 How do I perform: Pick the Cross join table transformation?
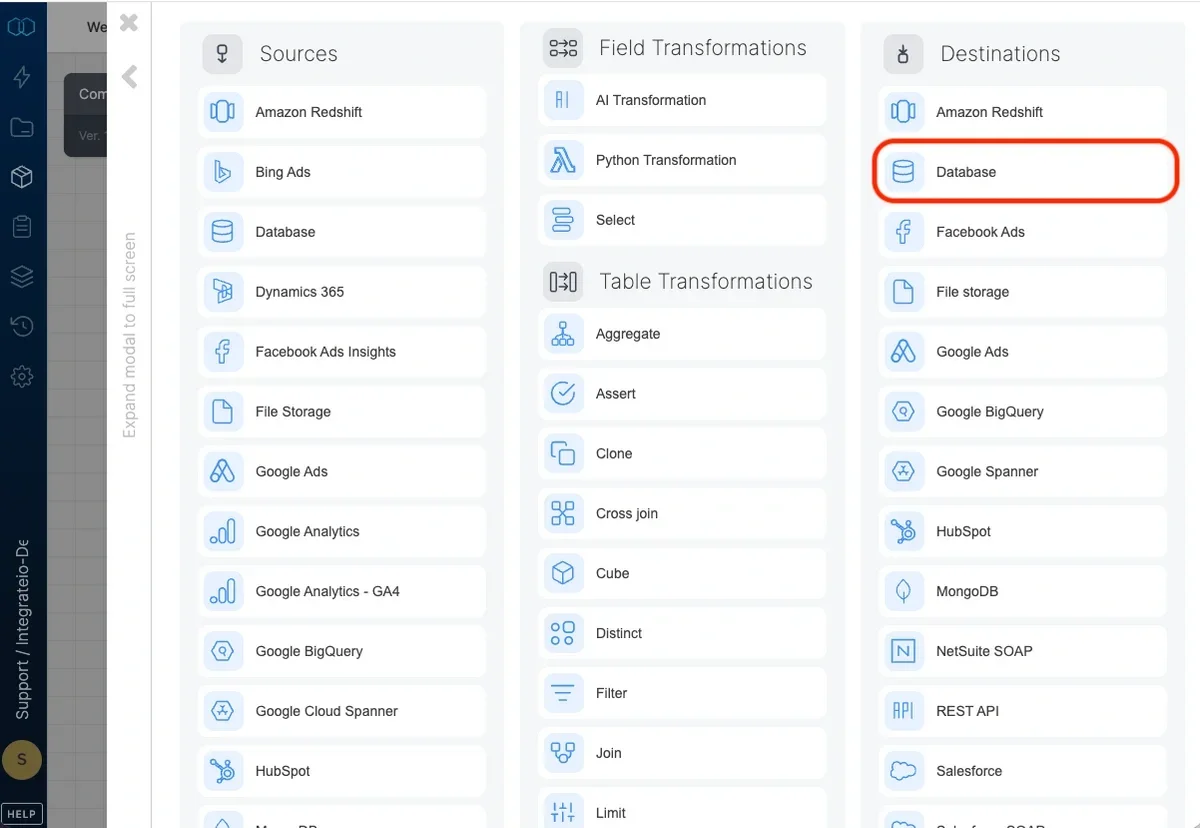pyautogui.click(x=681, y=513)
